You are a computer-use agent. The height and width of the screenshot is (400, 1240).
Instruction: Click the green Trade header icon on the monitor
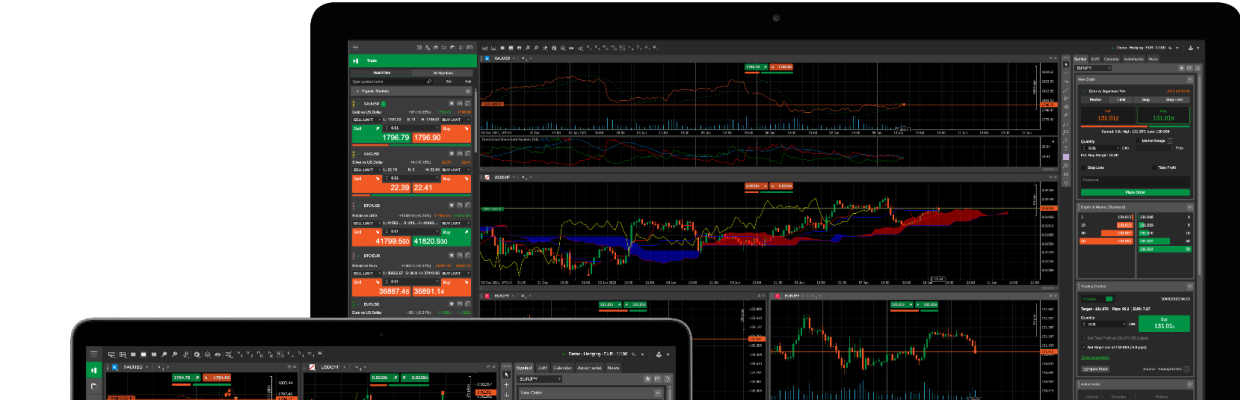coord(356,61)
